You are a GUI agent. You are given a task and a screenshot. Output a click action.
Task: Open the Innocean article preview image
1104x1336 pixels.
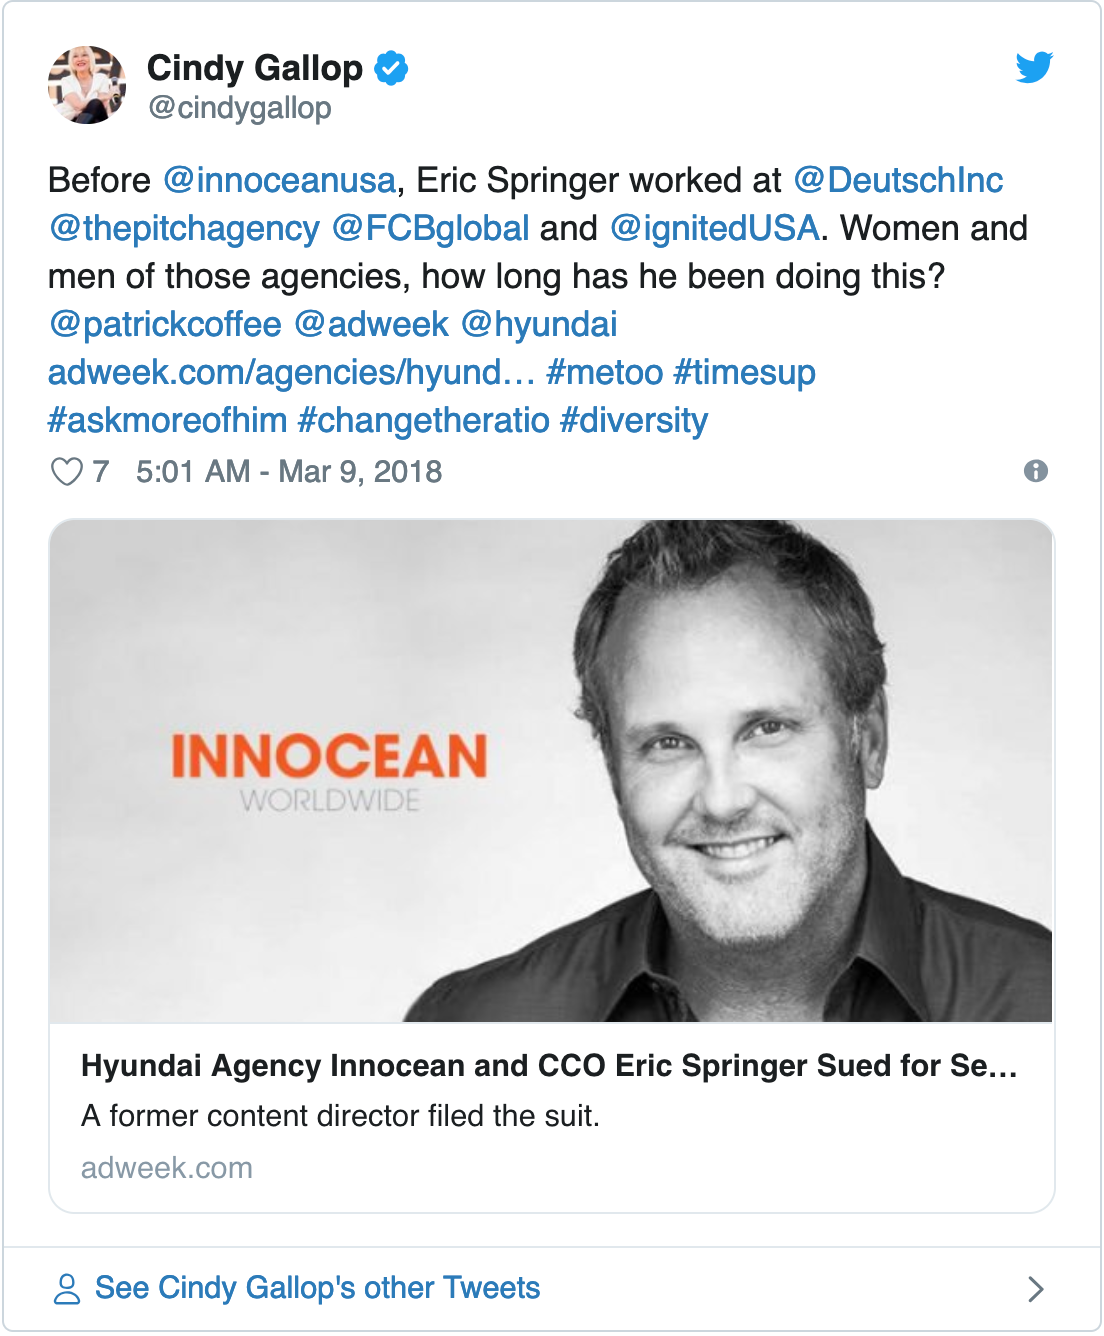(x=551, y=771)
